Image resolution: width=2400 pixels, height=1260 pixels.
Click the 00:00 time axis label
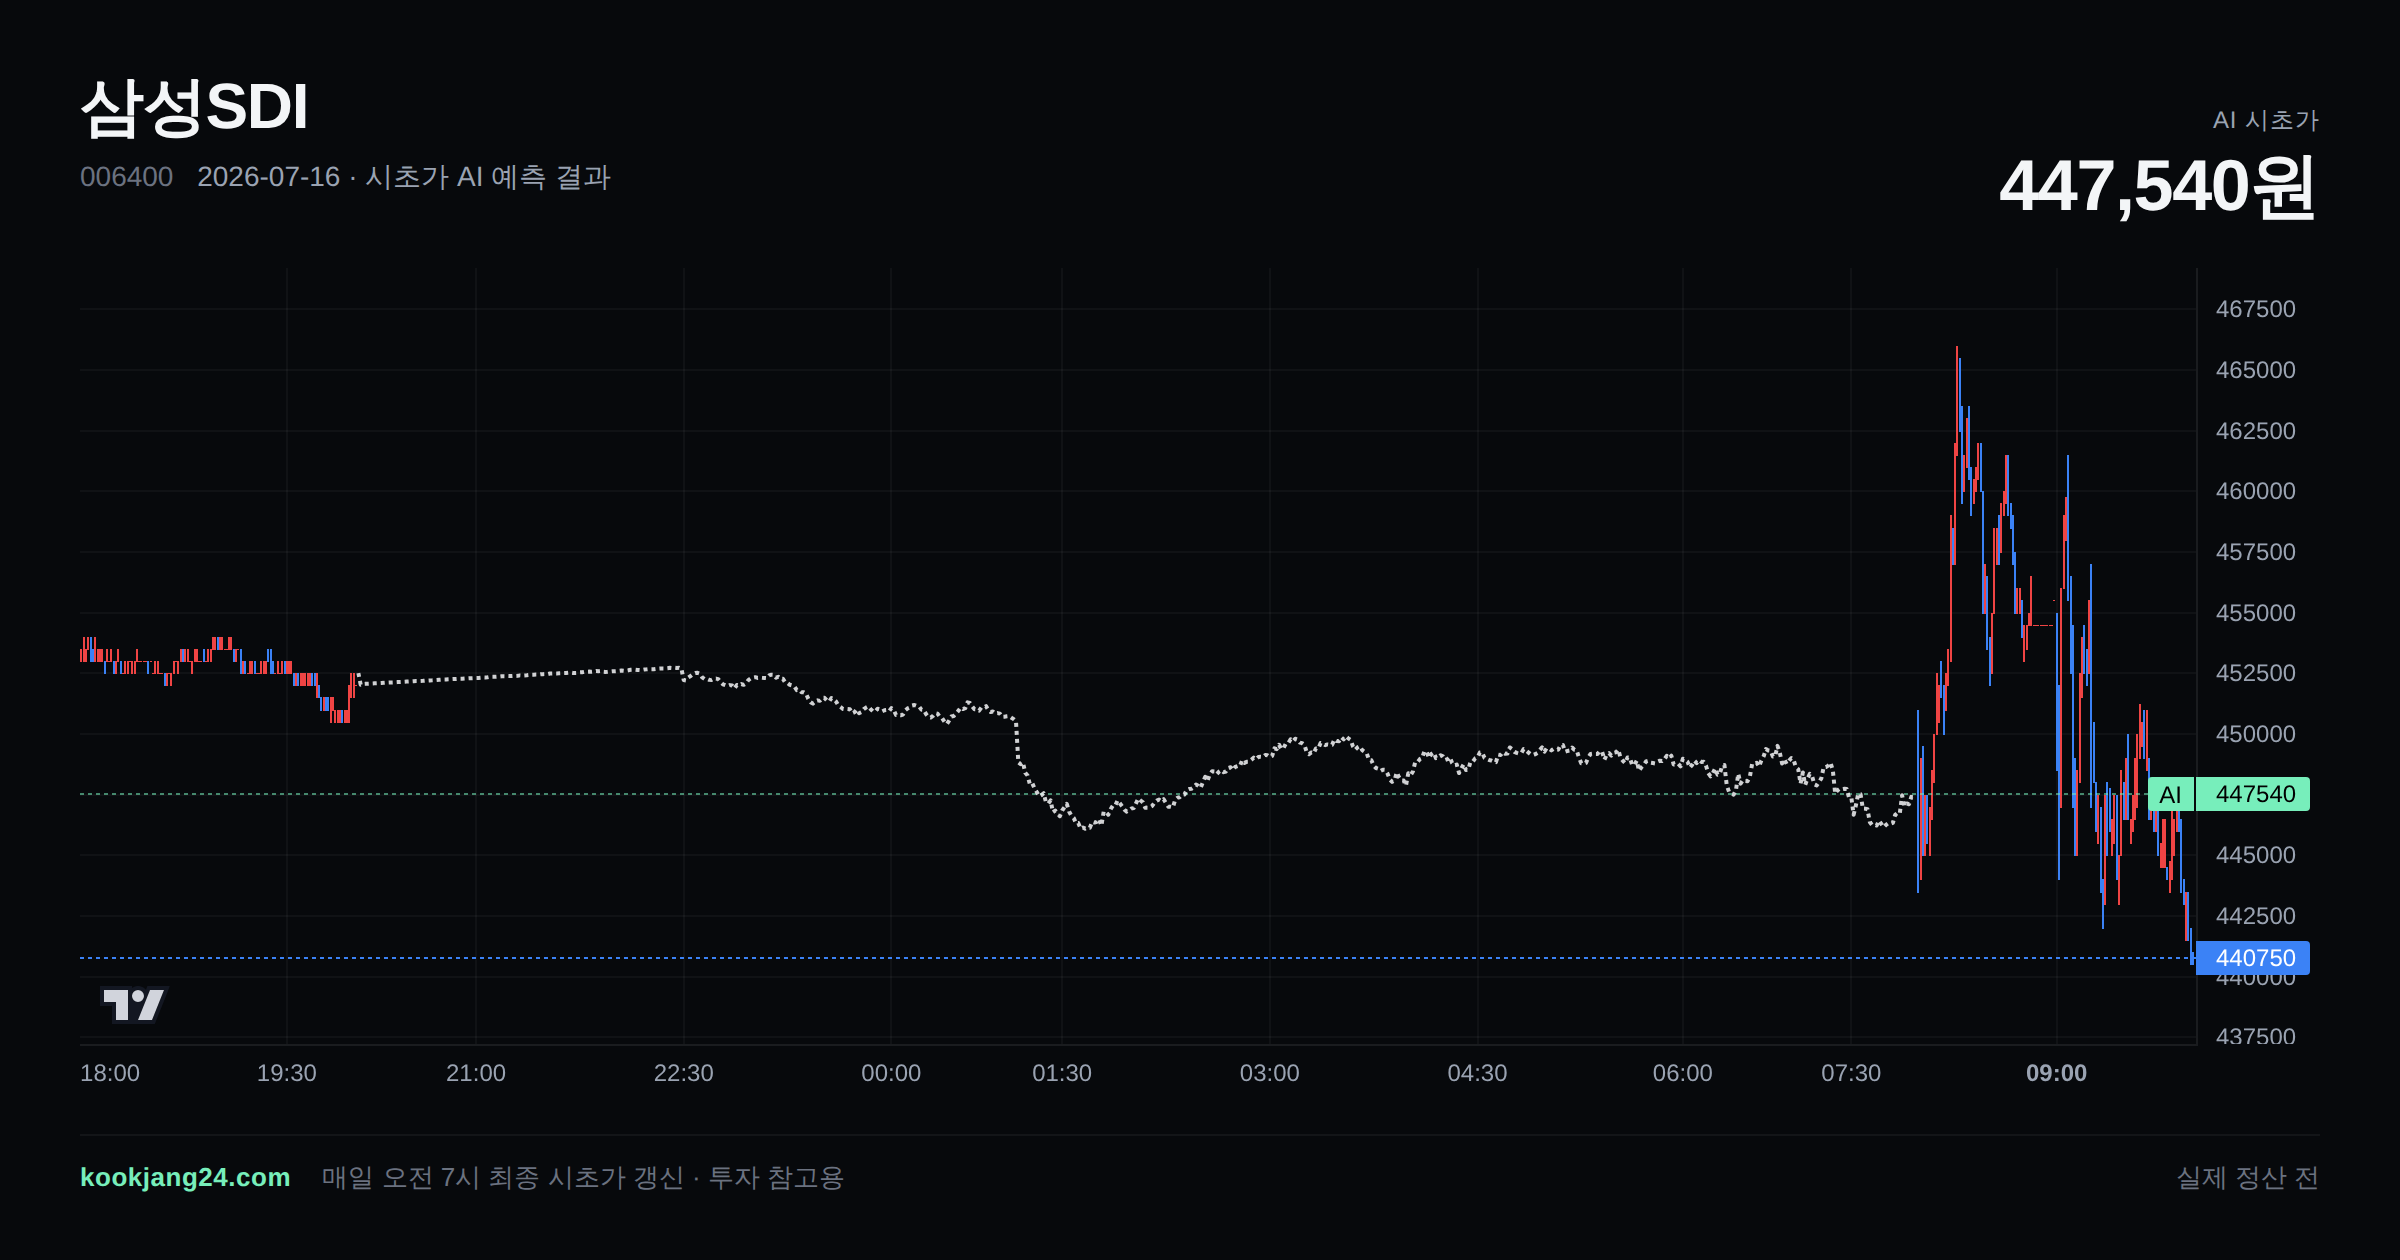click(891, 1073)
